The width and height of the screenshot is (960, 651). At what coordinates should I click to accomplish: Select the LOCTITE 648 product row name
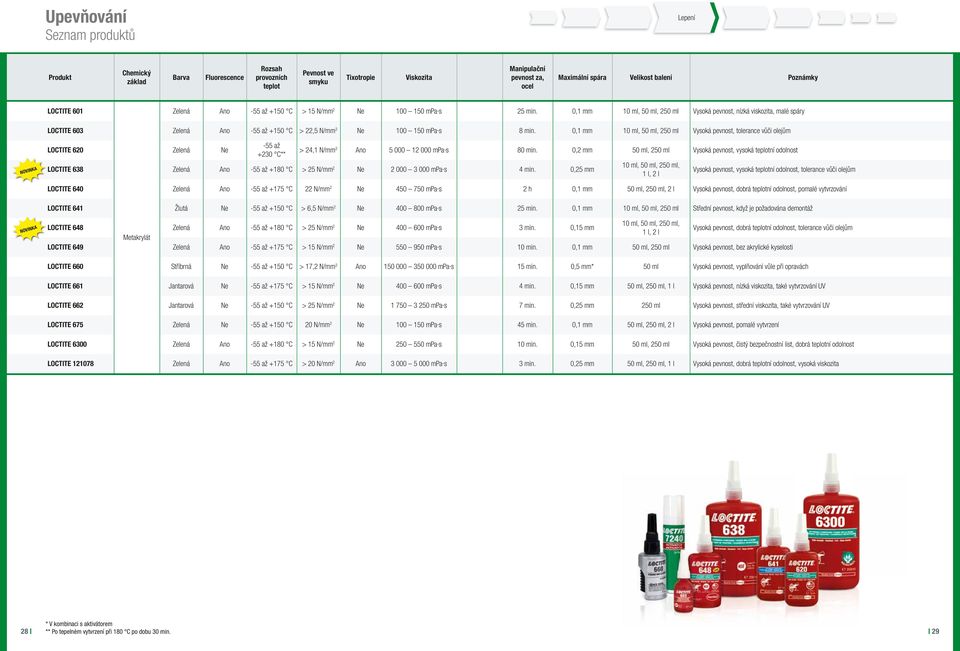point(65,228)
